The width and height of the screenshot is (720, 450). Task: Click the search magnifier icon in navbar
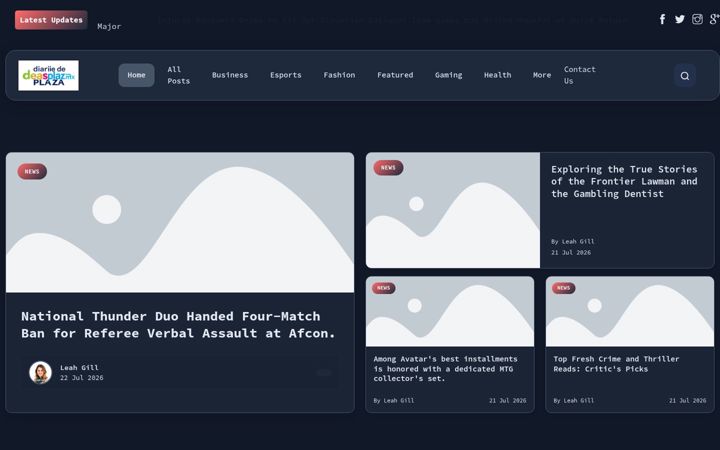pyautogui.click(x=685, y=76)
